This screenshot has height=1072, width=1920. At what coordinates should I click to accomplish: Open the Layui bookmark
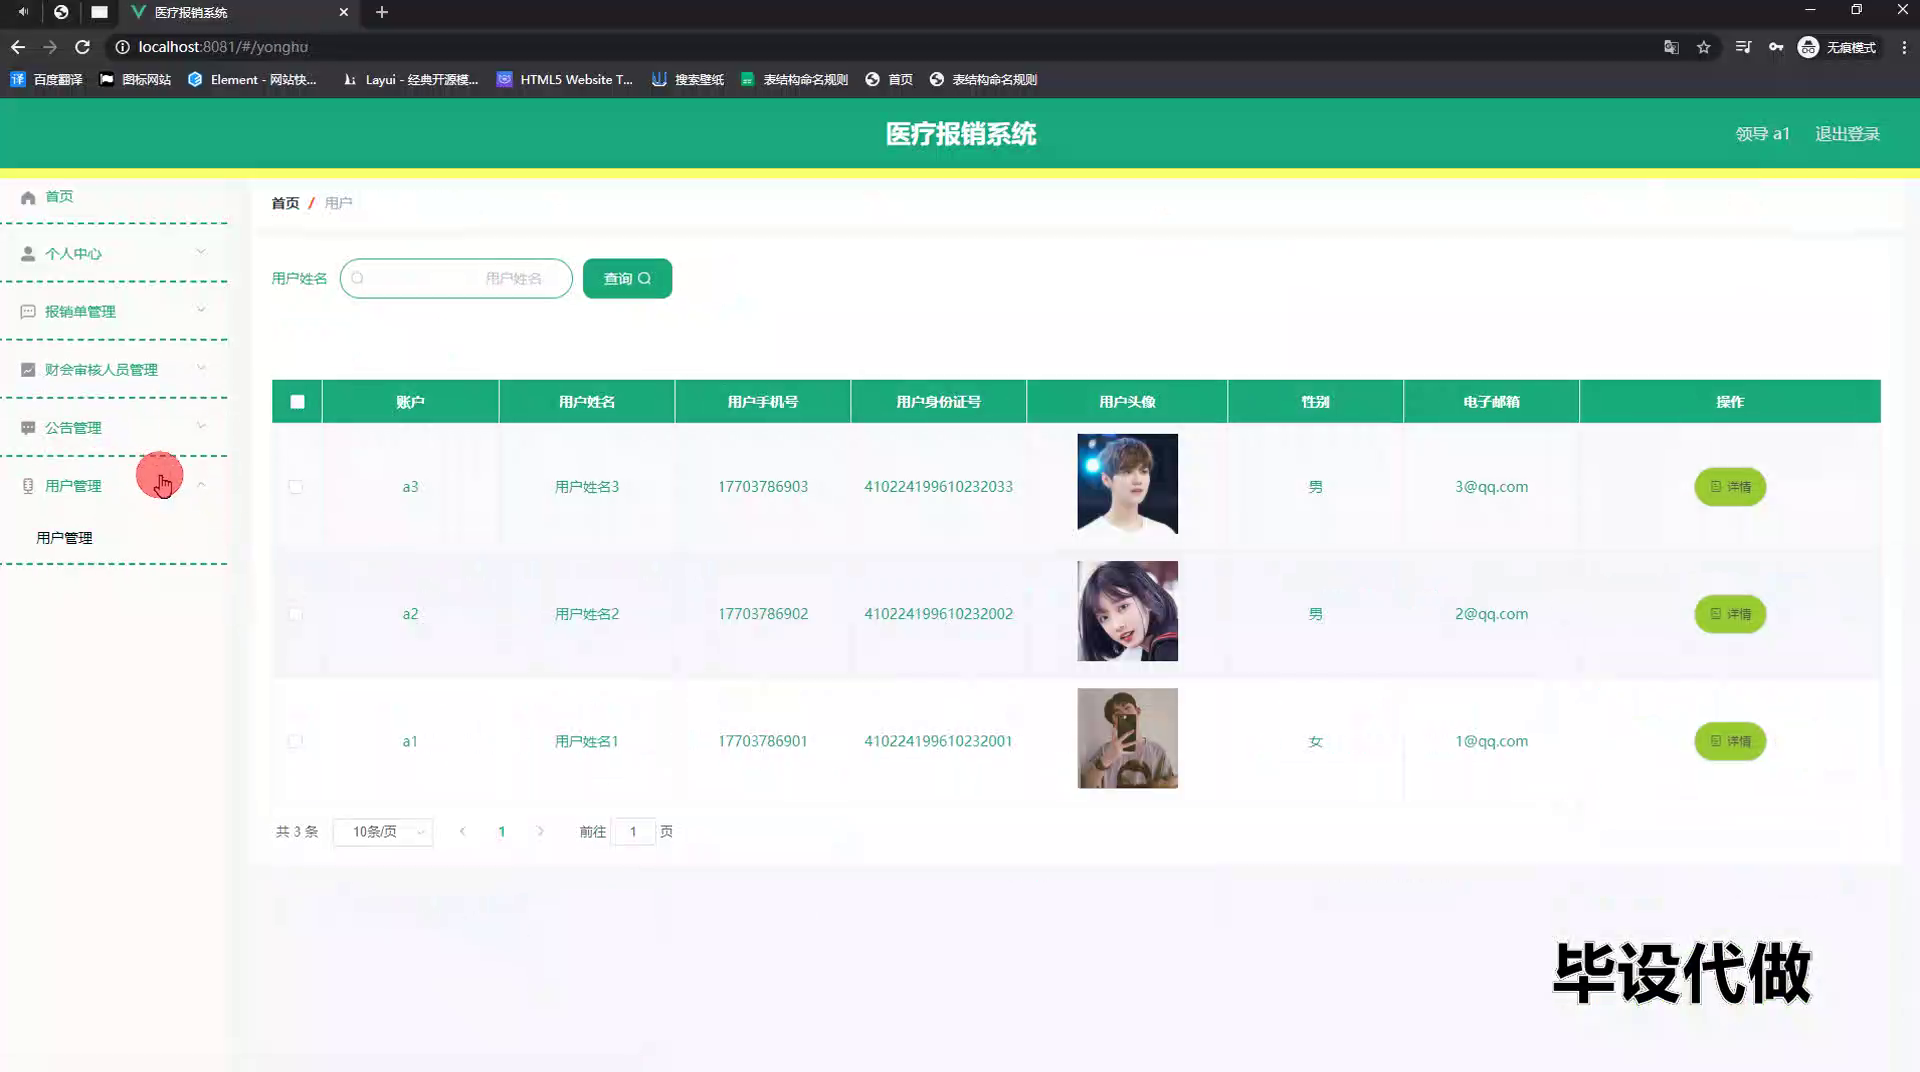[410, 79]
